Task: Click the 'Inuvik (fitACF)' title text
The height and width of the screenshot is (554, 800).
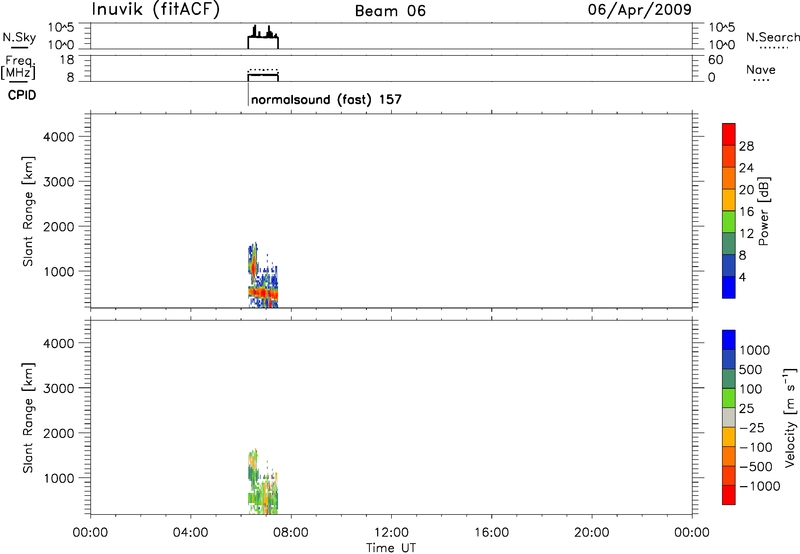Action: [156, 10]
